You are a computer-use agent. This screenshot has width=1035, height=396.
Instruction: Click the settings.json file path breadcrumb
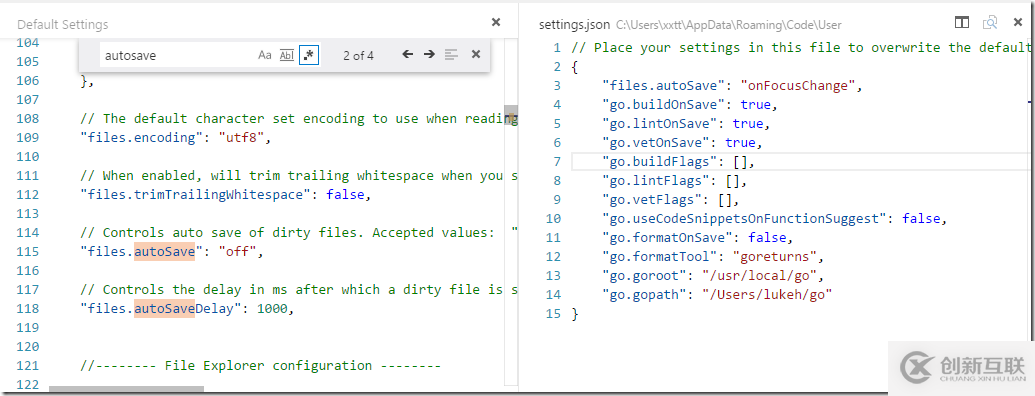pyautogui.click(x=729, y=25)
